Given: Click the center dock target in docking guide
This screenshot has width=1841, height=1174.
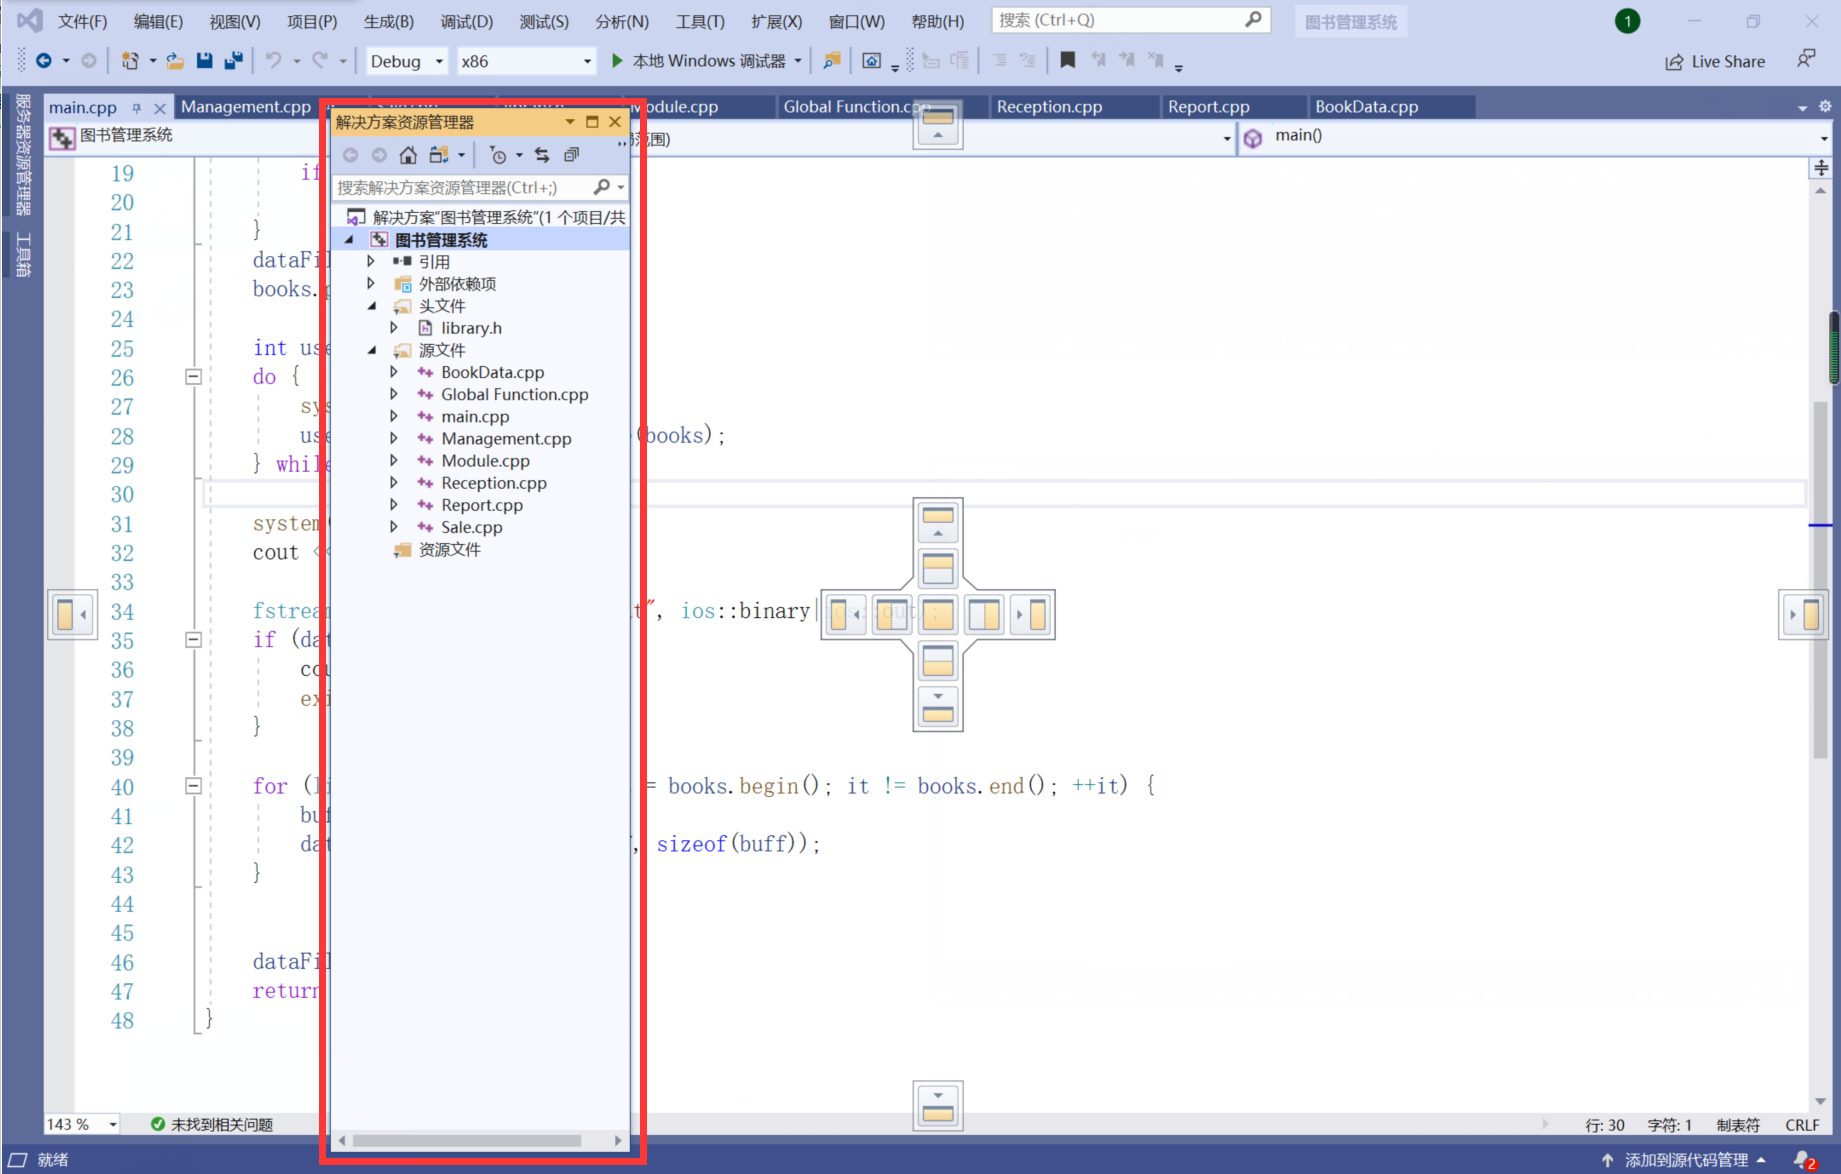Looking at the screenshot, I should coord(938,614).
